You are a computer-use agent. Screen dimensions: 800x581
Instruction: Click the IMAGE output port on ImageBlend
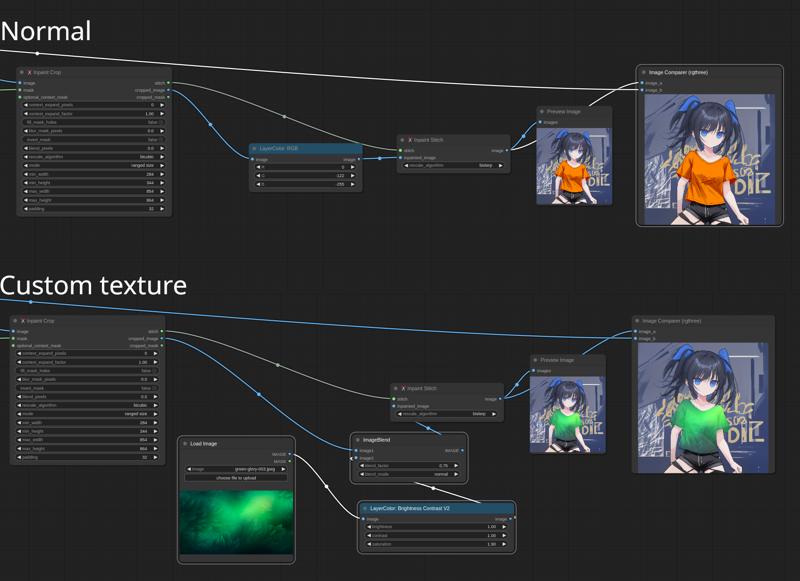tap(462, 450)
